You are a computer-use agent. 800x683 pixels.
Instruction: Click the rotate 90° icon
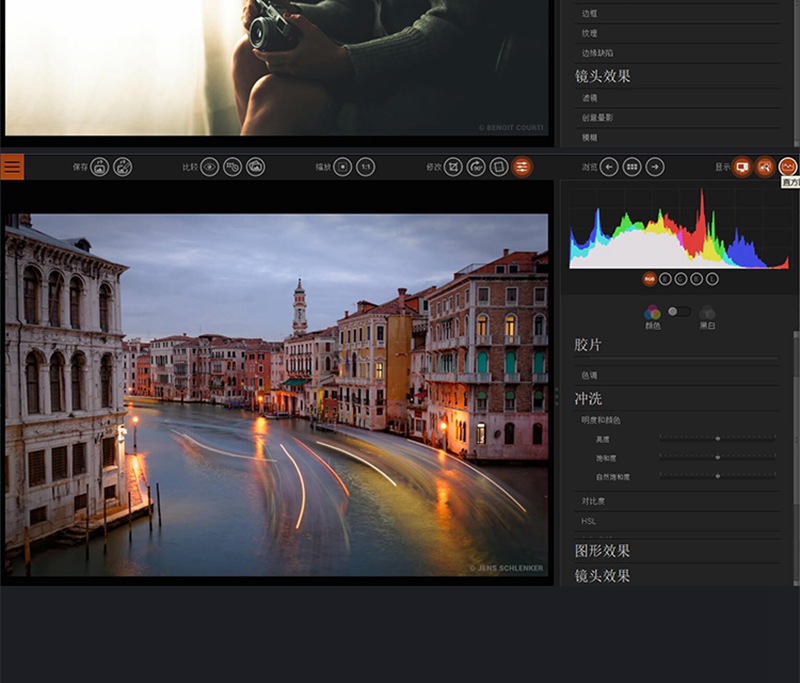[475, 166]
